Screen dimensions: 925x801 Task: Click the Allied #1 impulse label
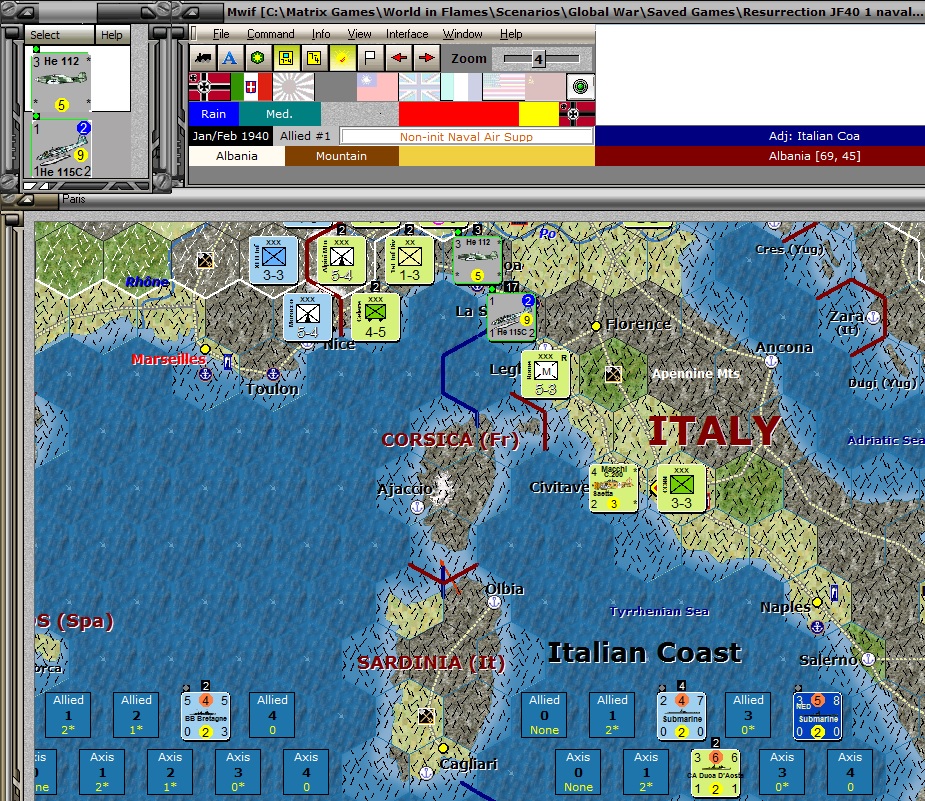pos(305,136)
